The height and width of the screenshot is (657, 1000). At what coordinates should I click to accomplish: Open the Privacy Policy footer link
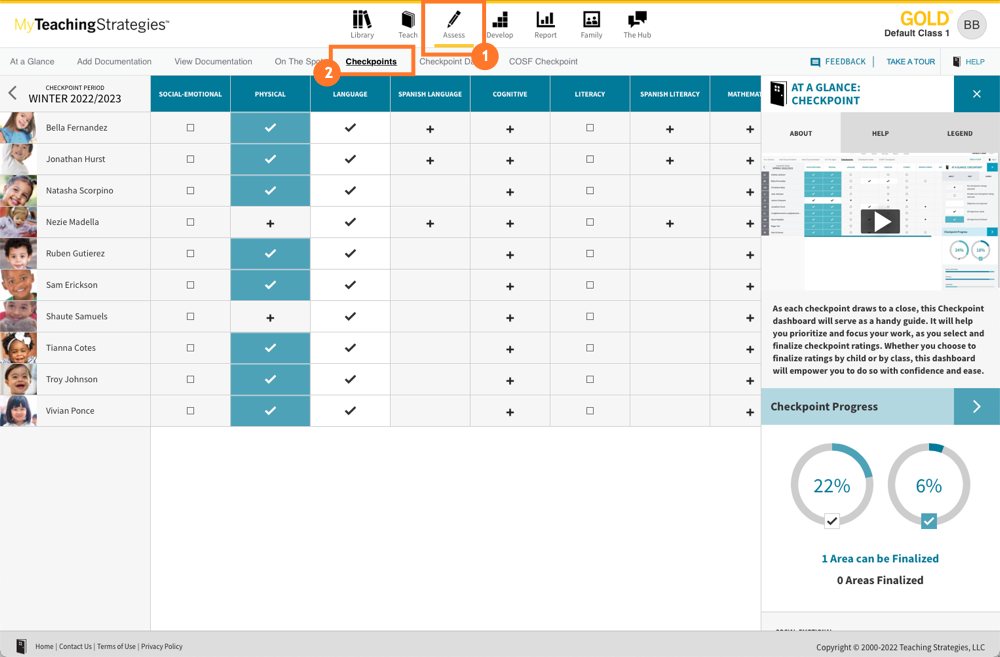(x=161, y=647)
